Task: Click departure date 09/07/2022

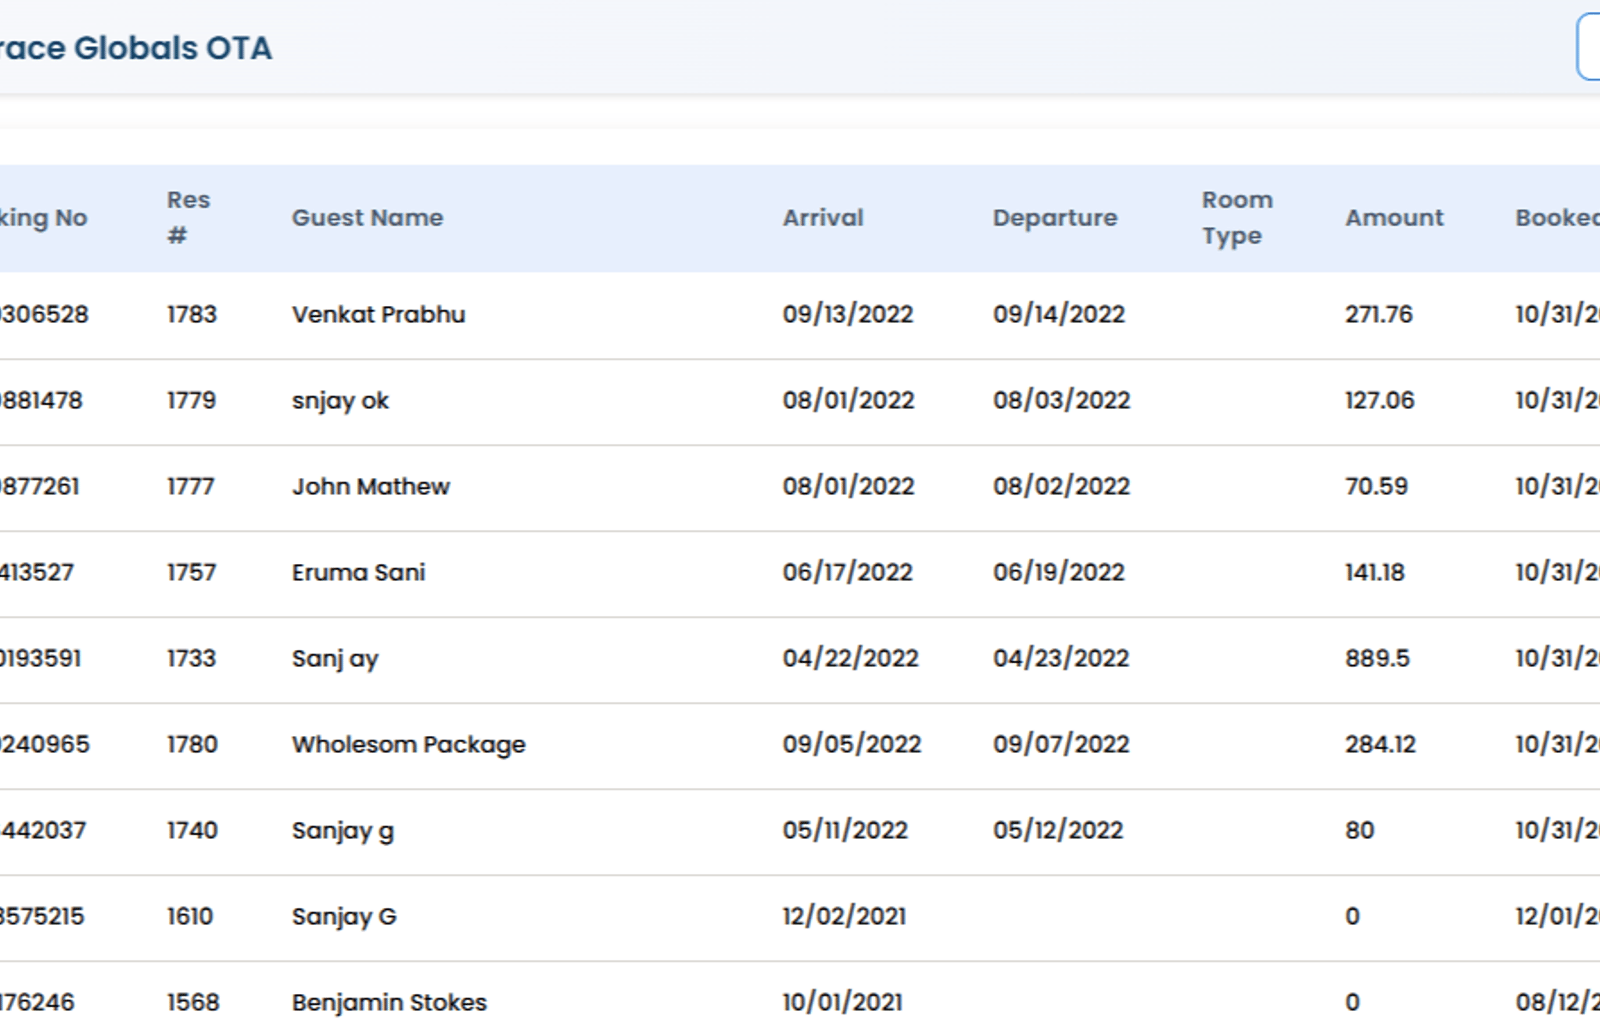Action: pyautogui.click(x=1061, y=744)
